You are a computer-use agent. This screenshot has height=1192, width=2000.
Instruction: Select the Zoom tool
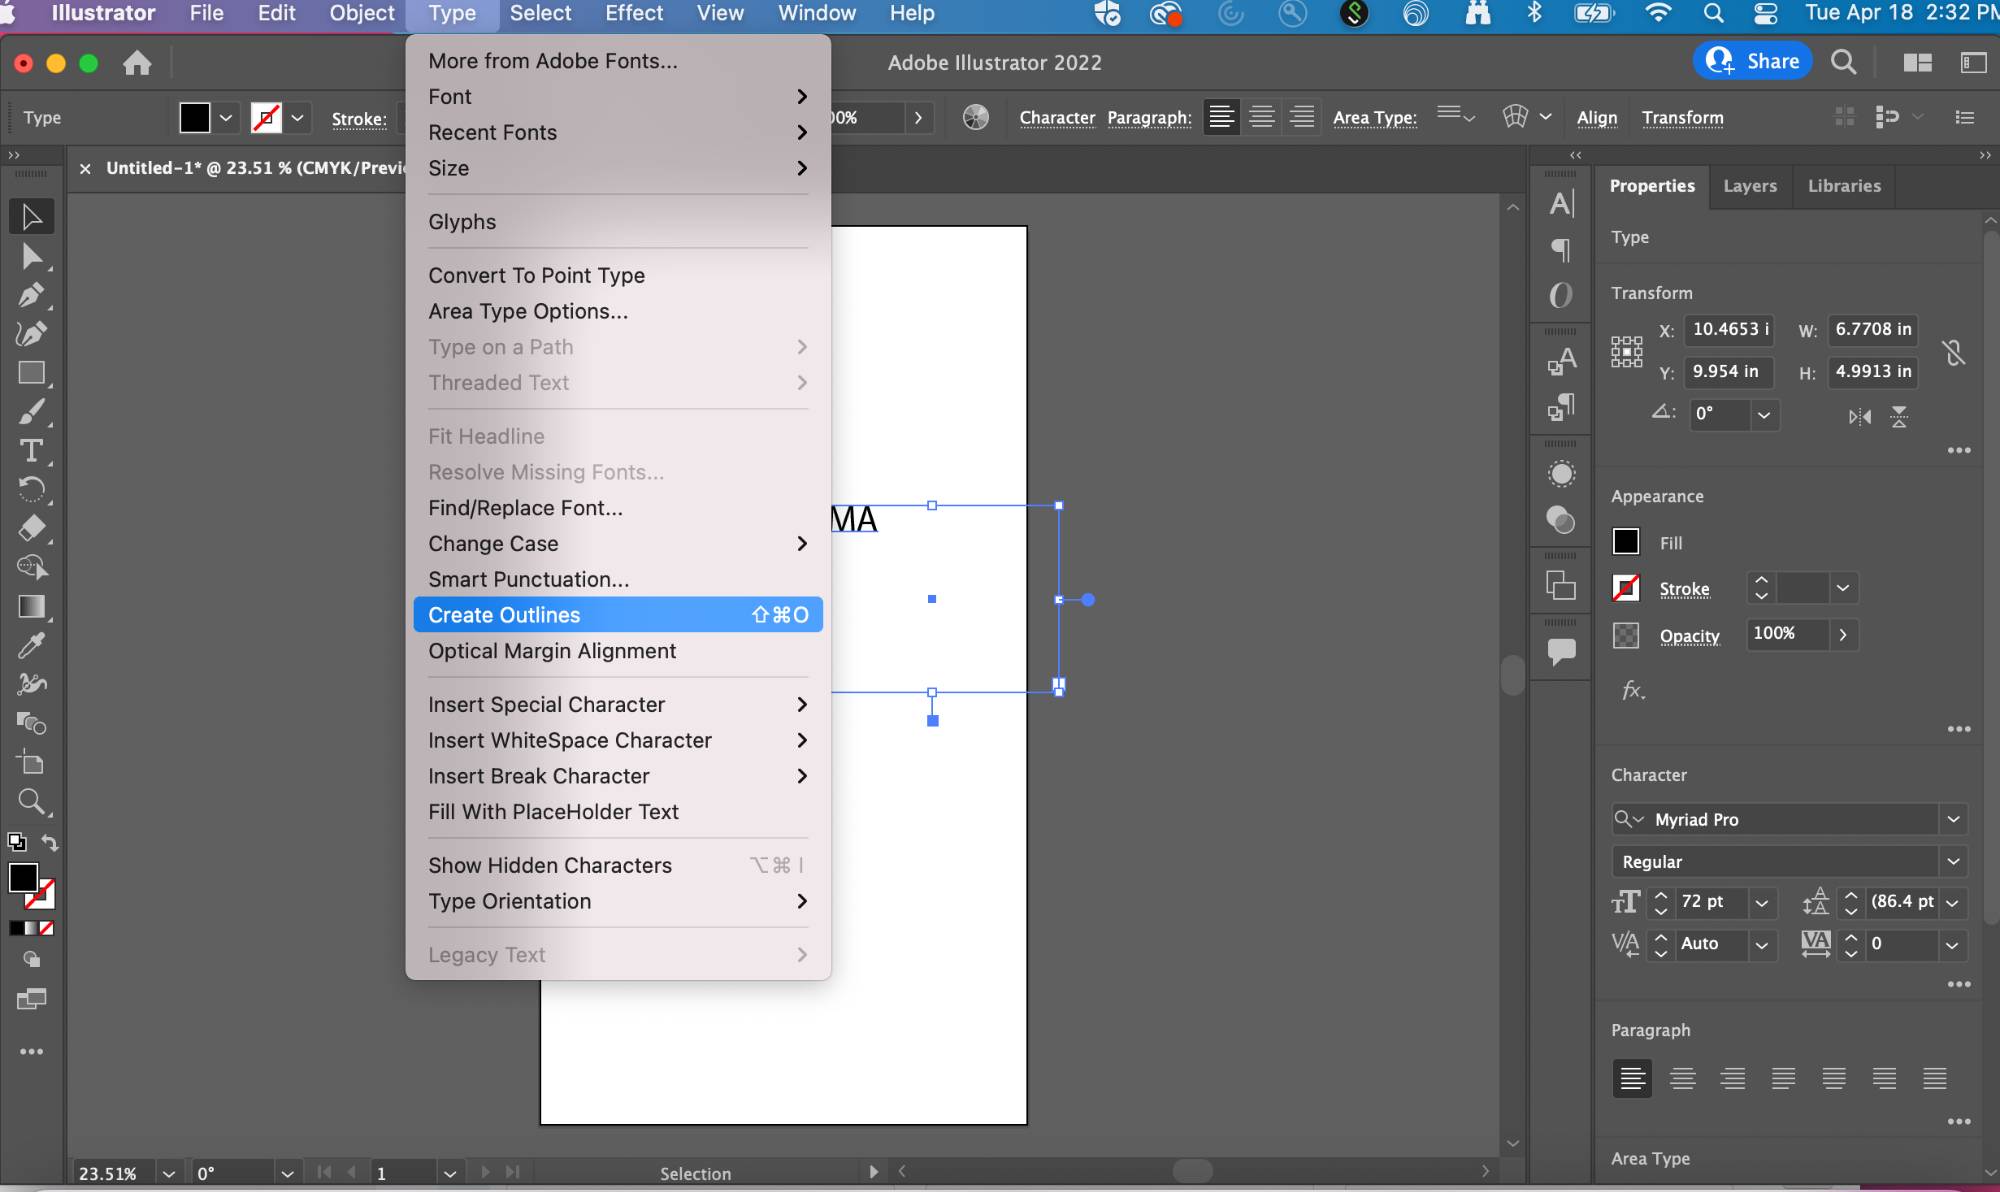pyautogui.click(x=31, y=801)
